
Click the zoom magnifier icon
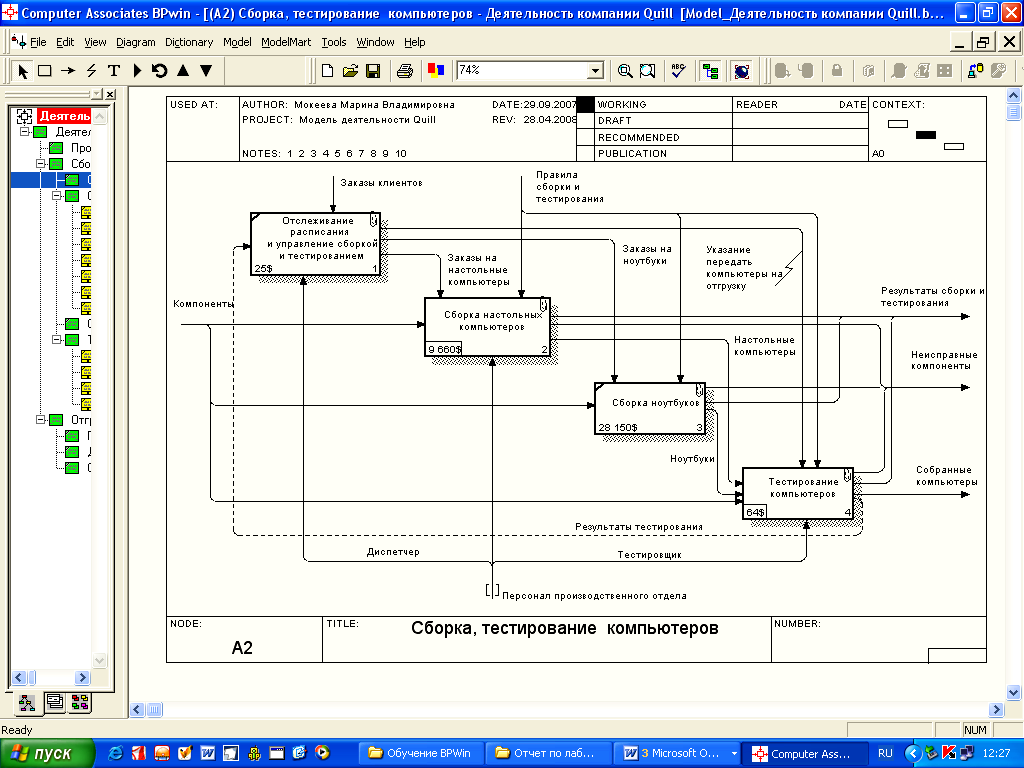coord(625,71)
